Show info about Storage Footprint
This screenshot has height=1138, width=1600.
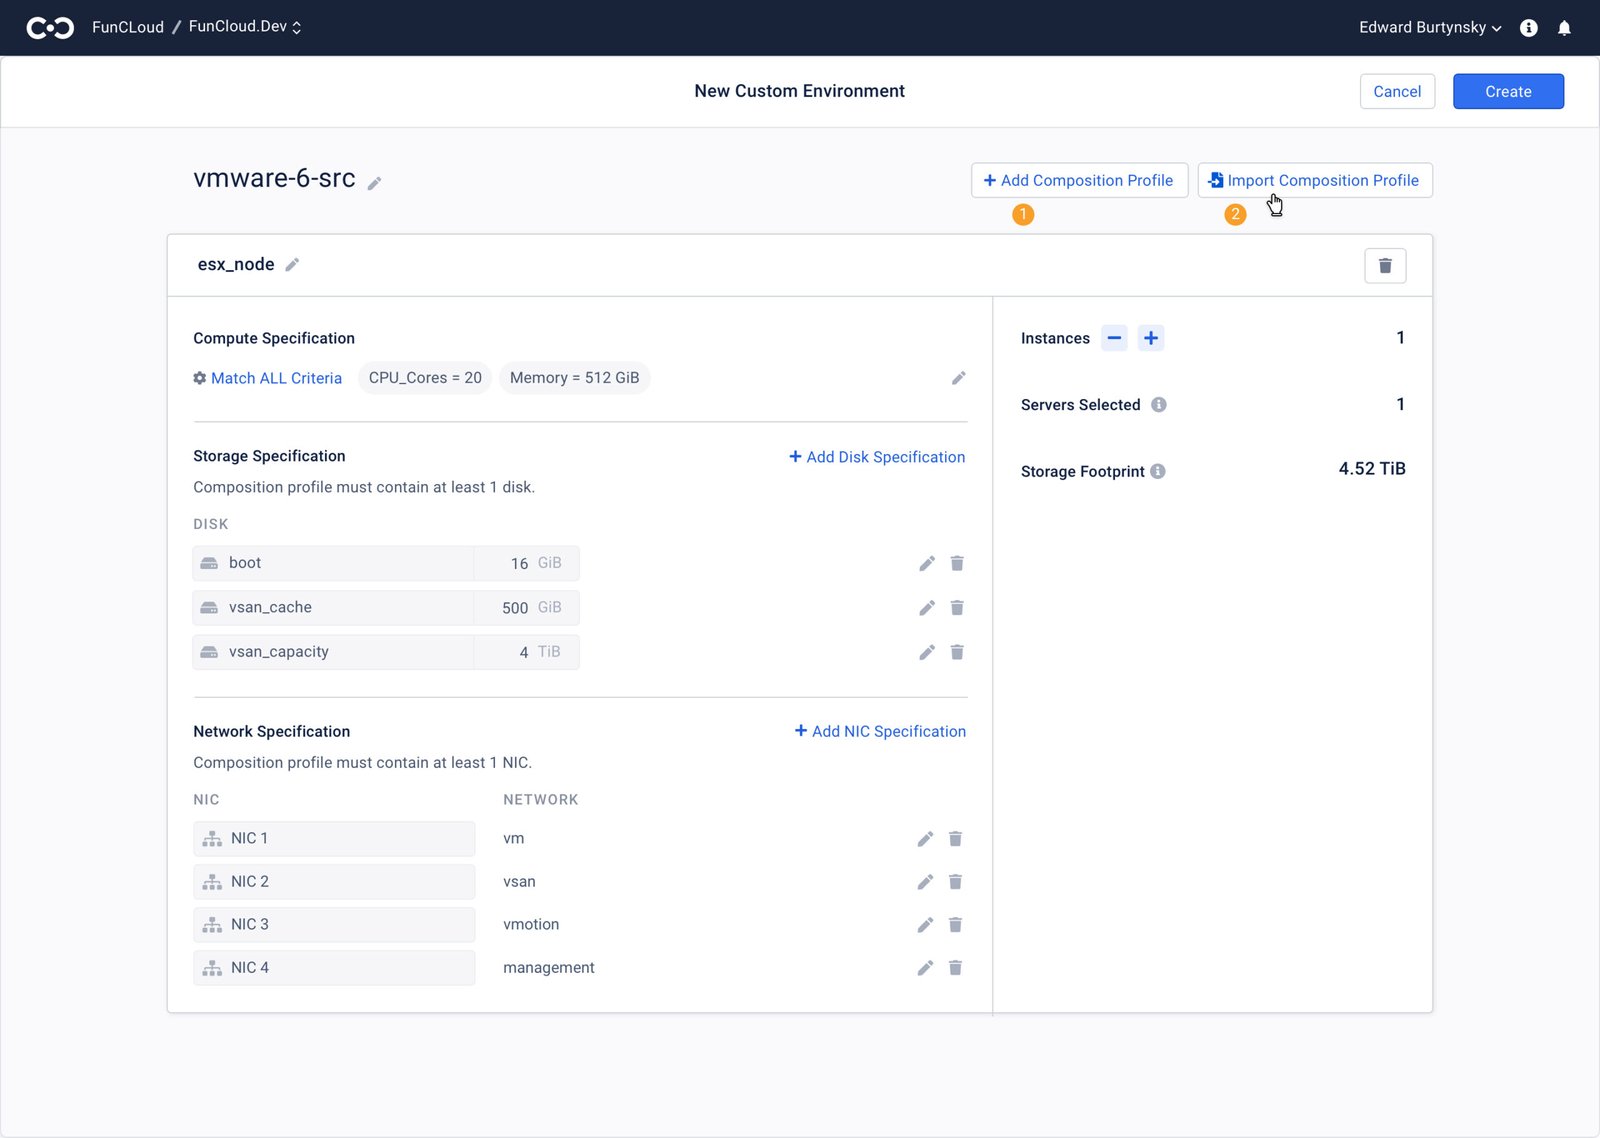click(1158, 471)
